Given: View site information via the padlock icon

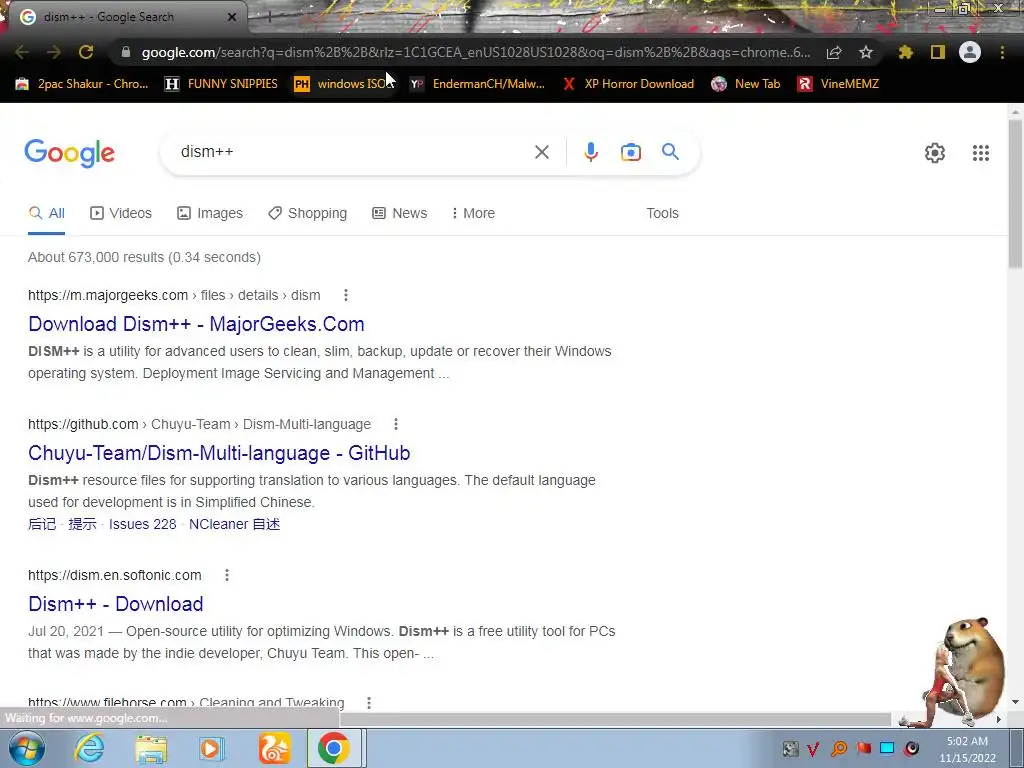Looking at the screenshot, I should pyautogui.click(x=126, y=52).
